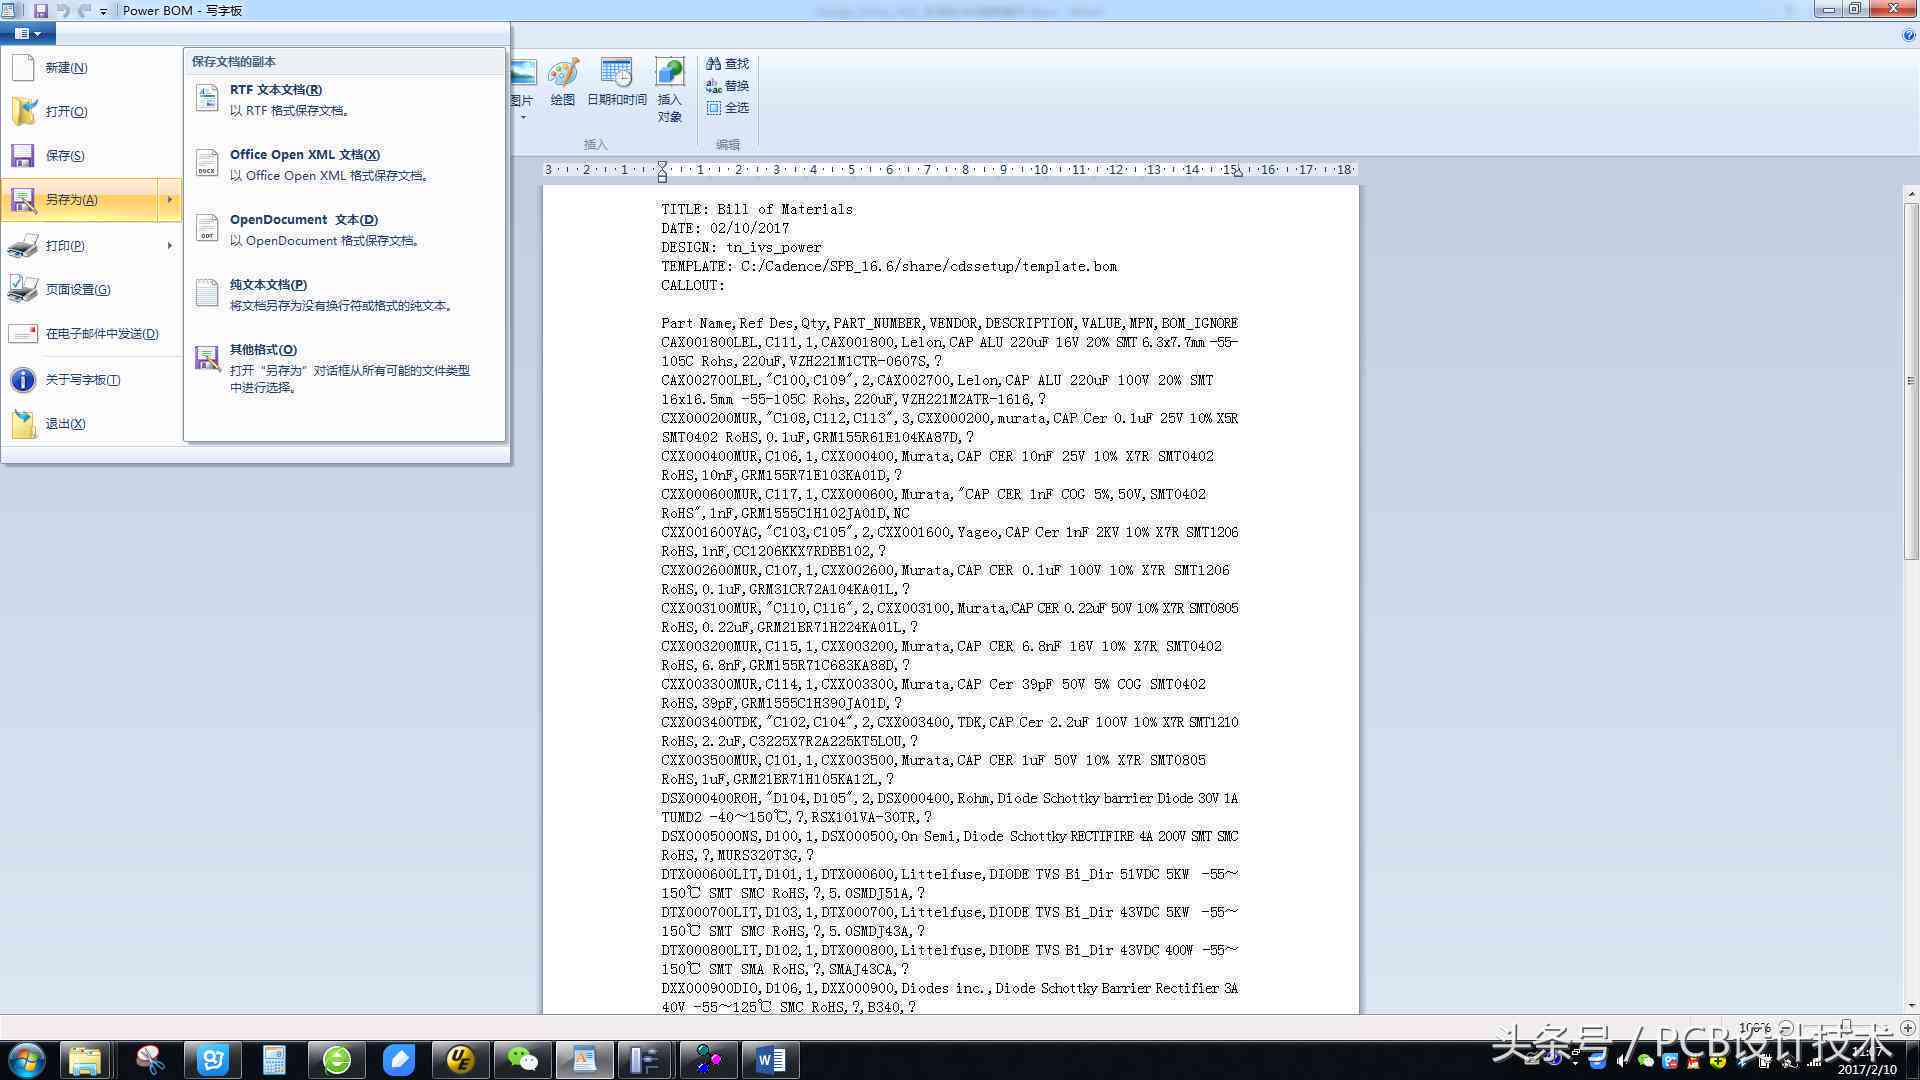This screenshot has height=1080, width=1920.
Task: Open 关于写字板(T) info item
Action: (x=90, y=379)
